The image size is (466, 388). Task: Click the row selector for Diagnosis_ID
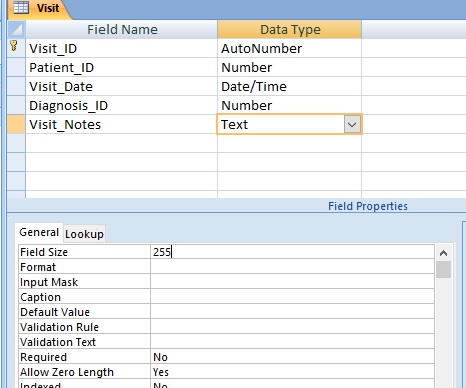16,106
